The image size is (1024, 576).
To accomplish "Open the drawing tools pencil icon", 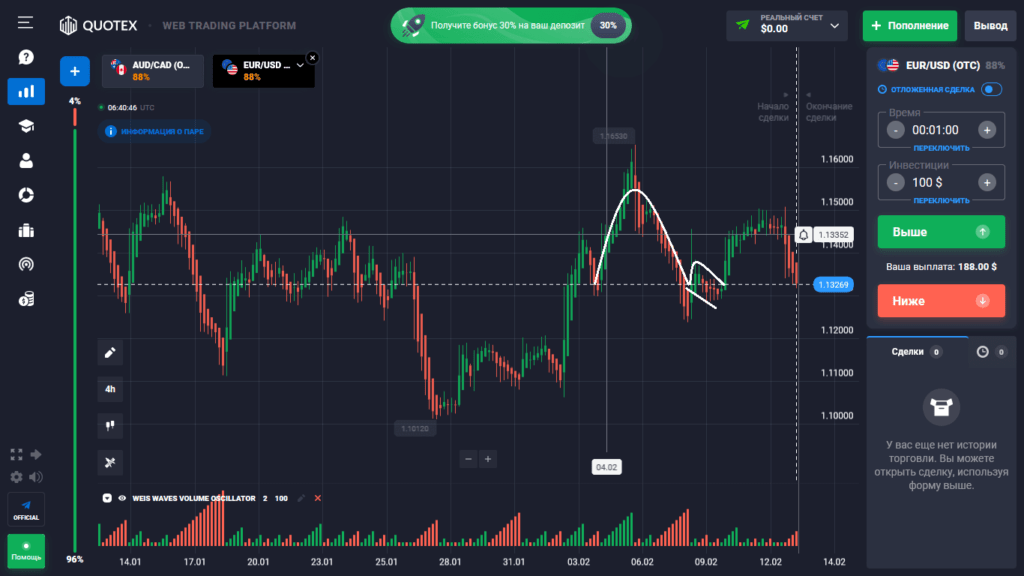I will pos(110,352).
